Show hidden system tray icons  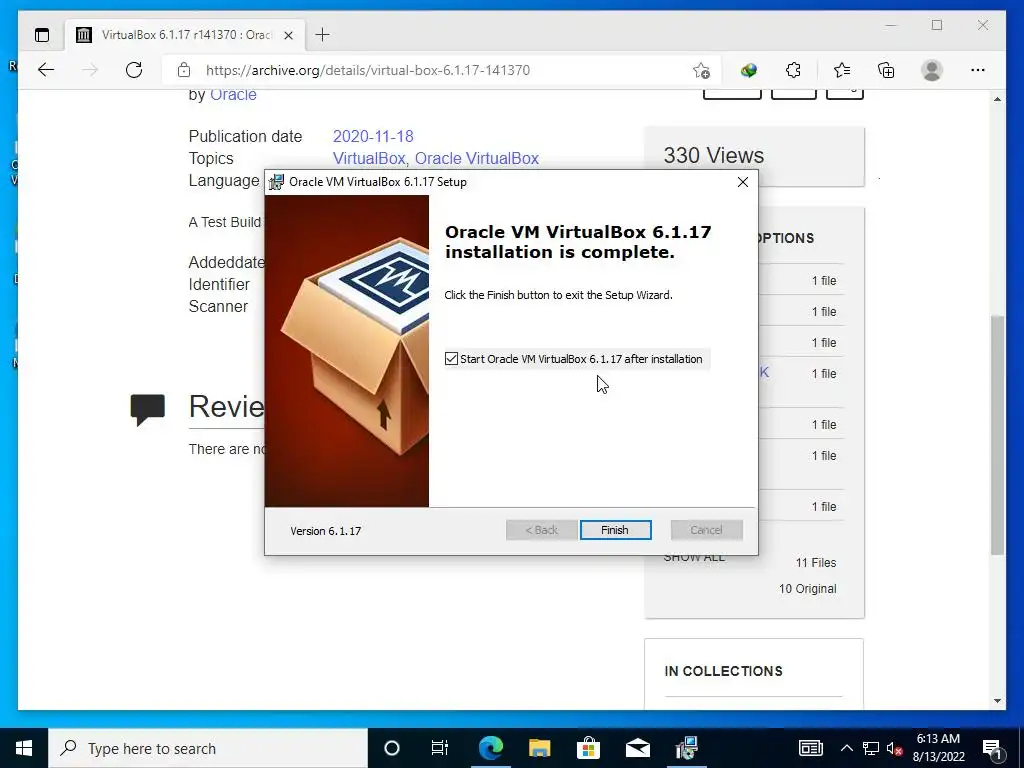coord(846,748)
